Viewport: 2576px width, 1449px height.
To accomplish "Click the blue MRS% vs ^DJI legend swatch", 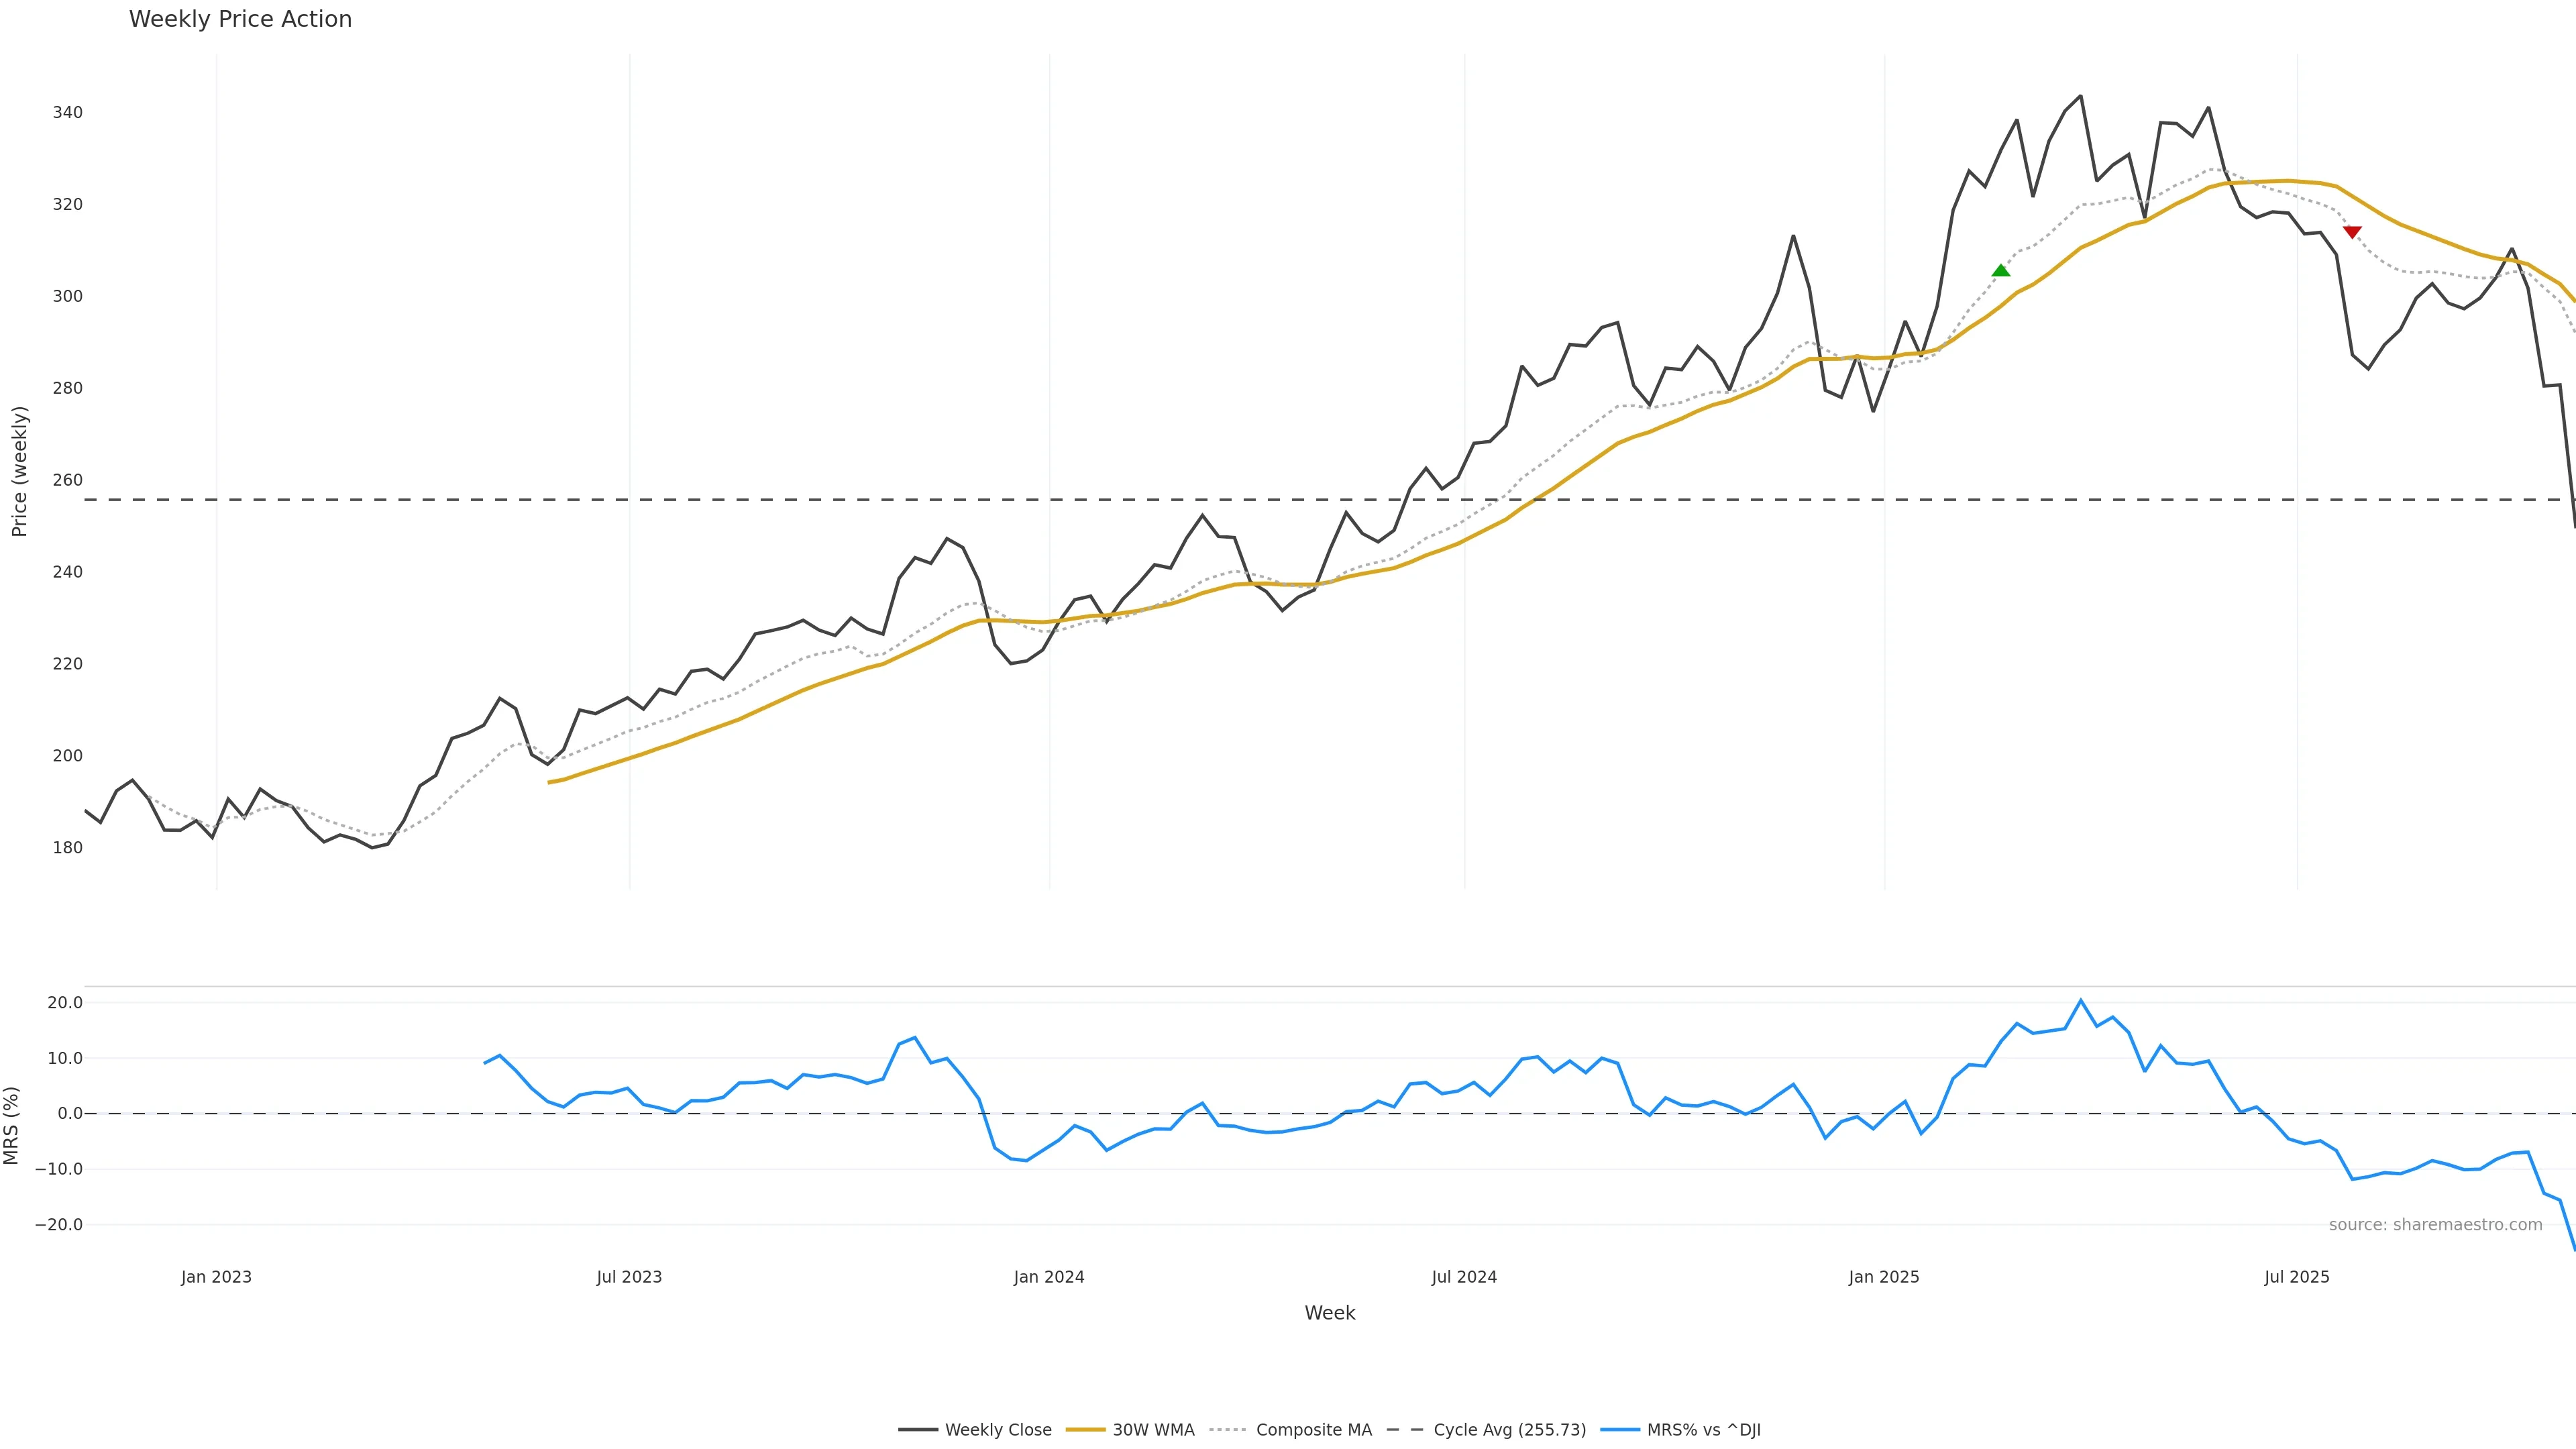I will [1620, 1430].
